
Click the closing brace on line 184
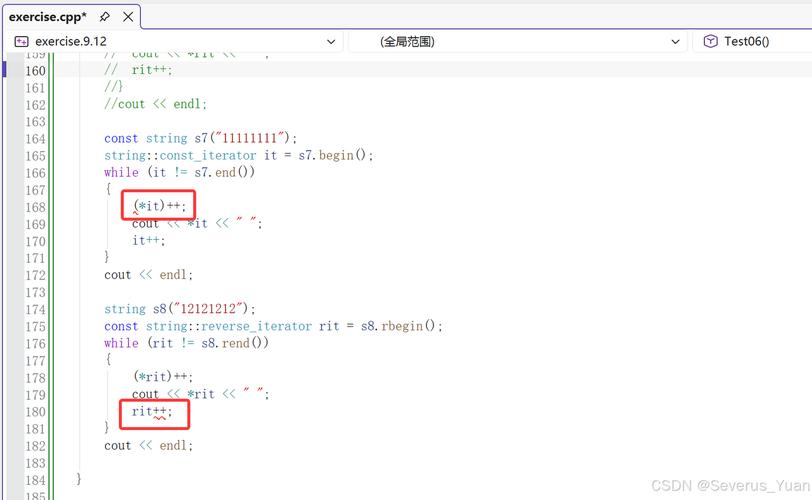(79, 479)
